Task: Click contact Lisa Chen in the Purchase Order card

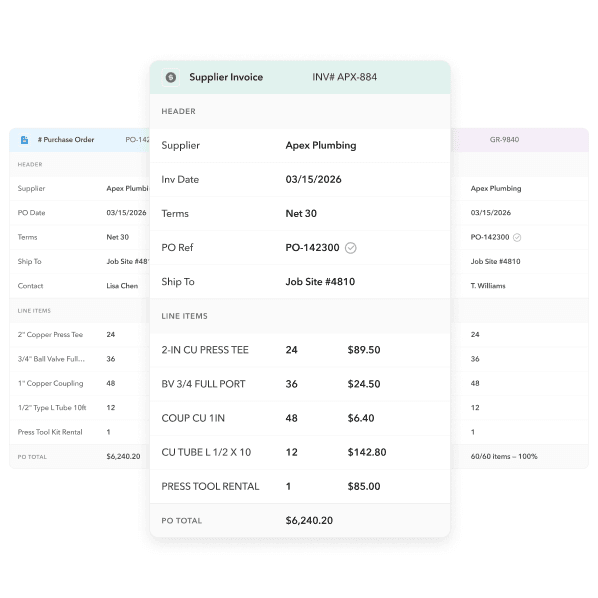Action: coord(122,286)
